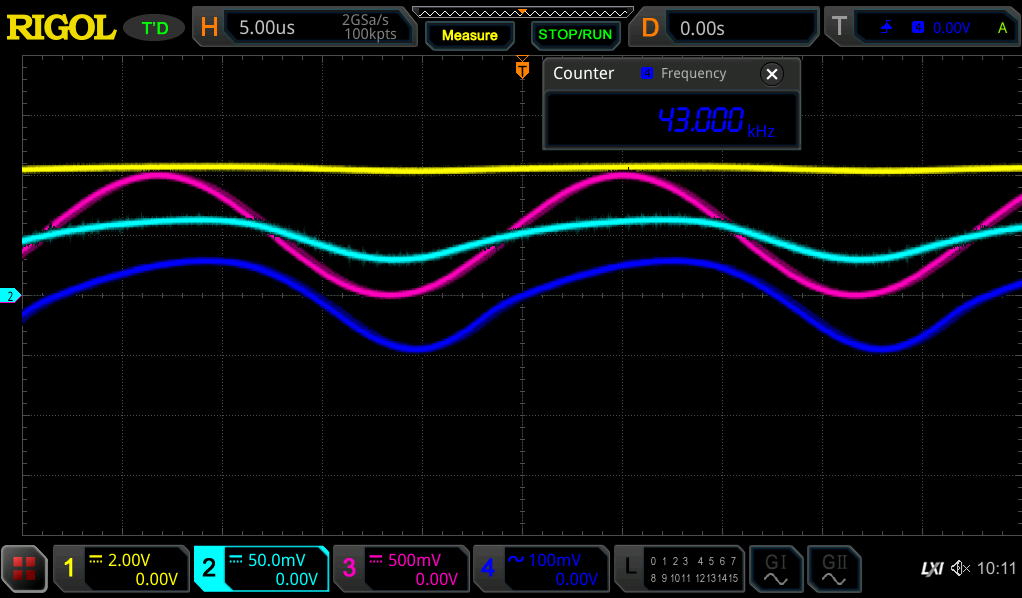
Task: Open horizontal timebase H settings
Action: pos(209,27)
